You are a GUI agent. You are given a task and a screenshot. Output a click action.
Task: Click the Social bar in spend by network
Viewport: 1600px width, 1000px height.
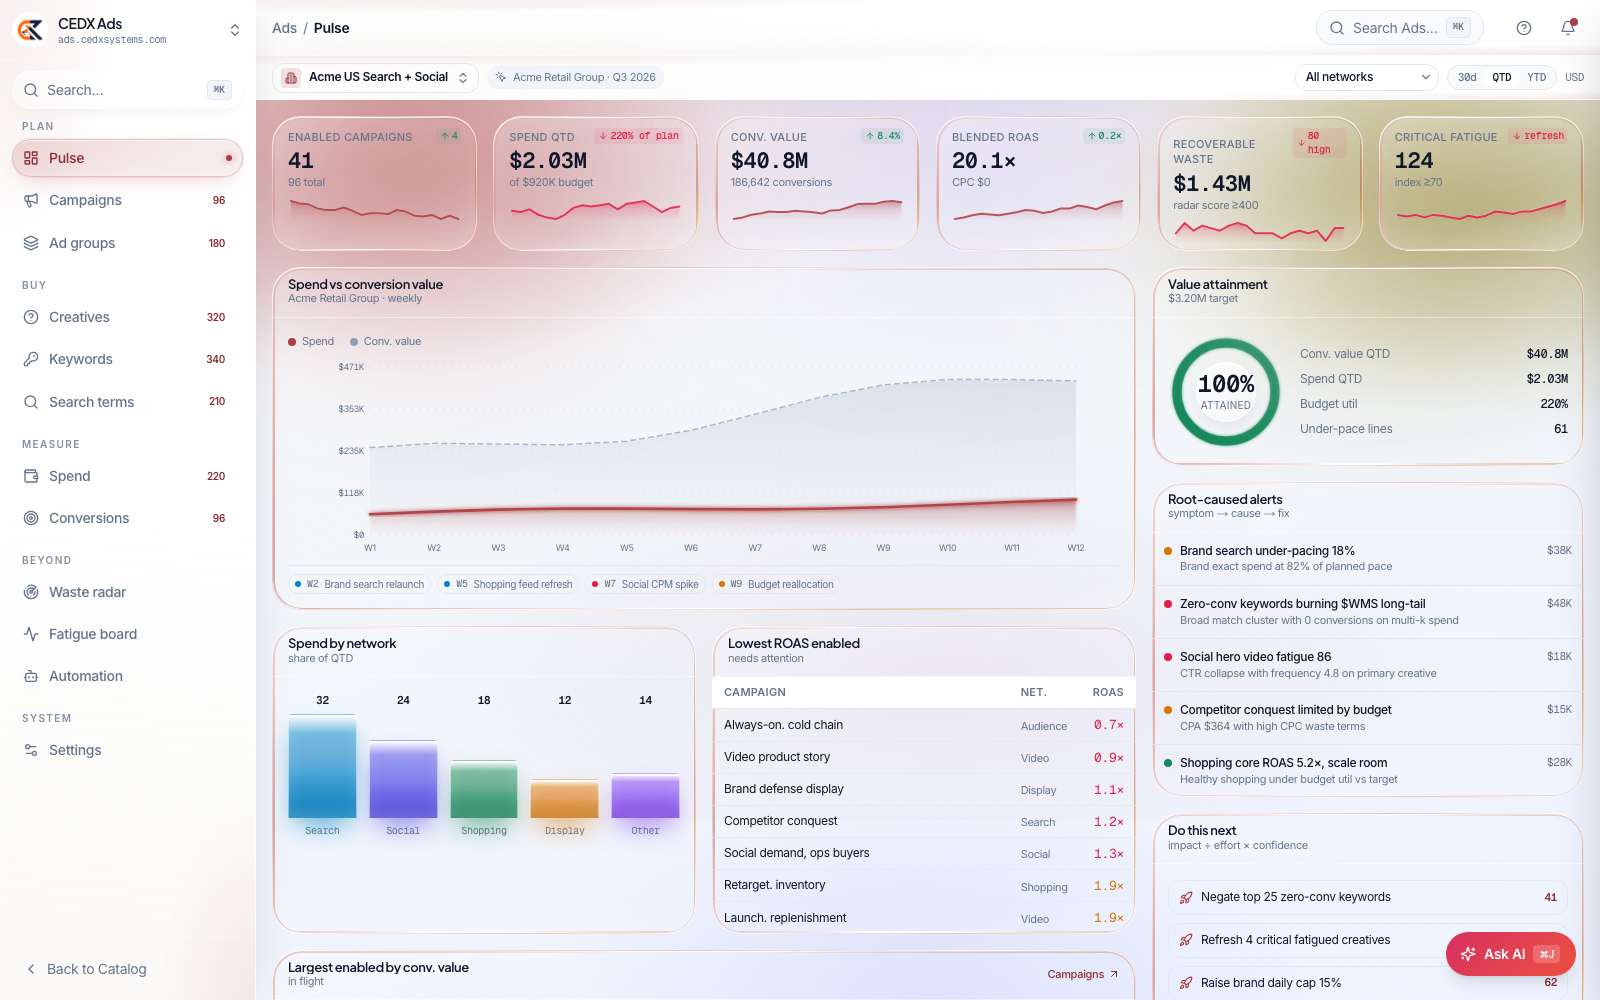(x=403, y=779)
